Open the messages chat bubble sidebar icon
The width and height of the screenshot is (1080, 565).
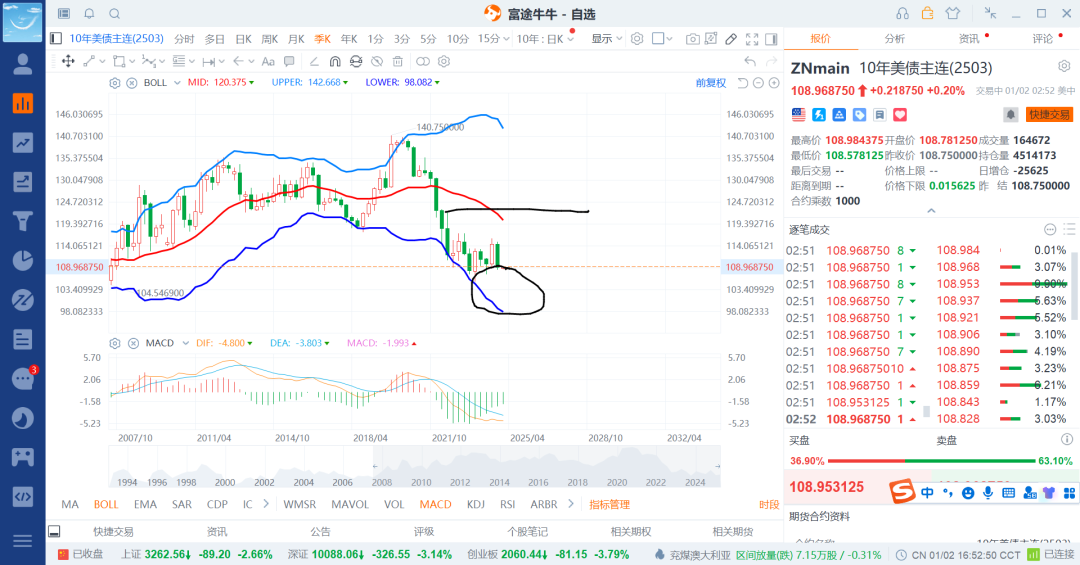(x=23, y=378)
